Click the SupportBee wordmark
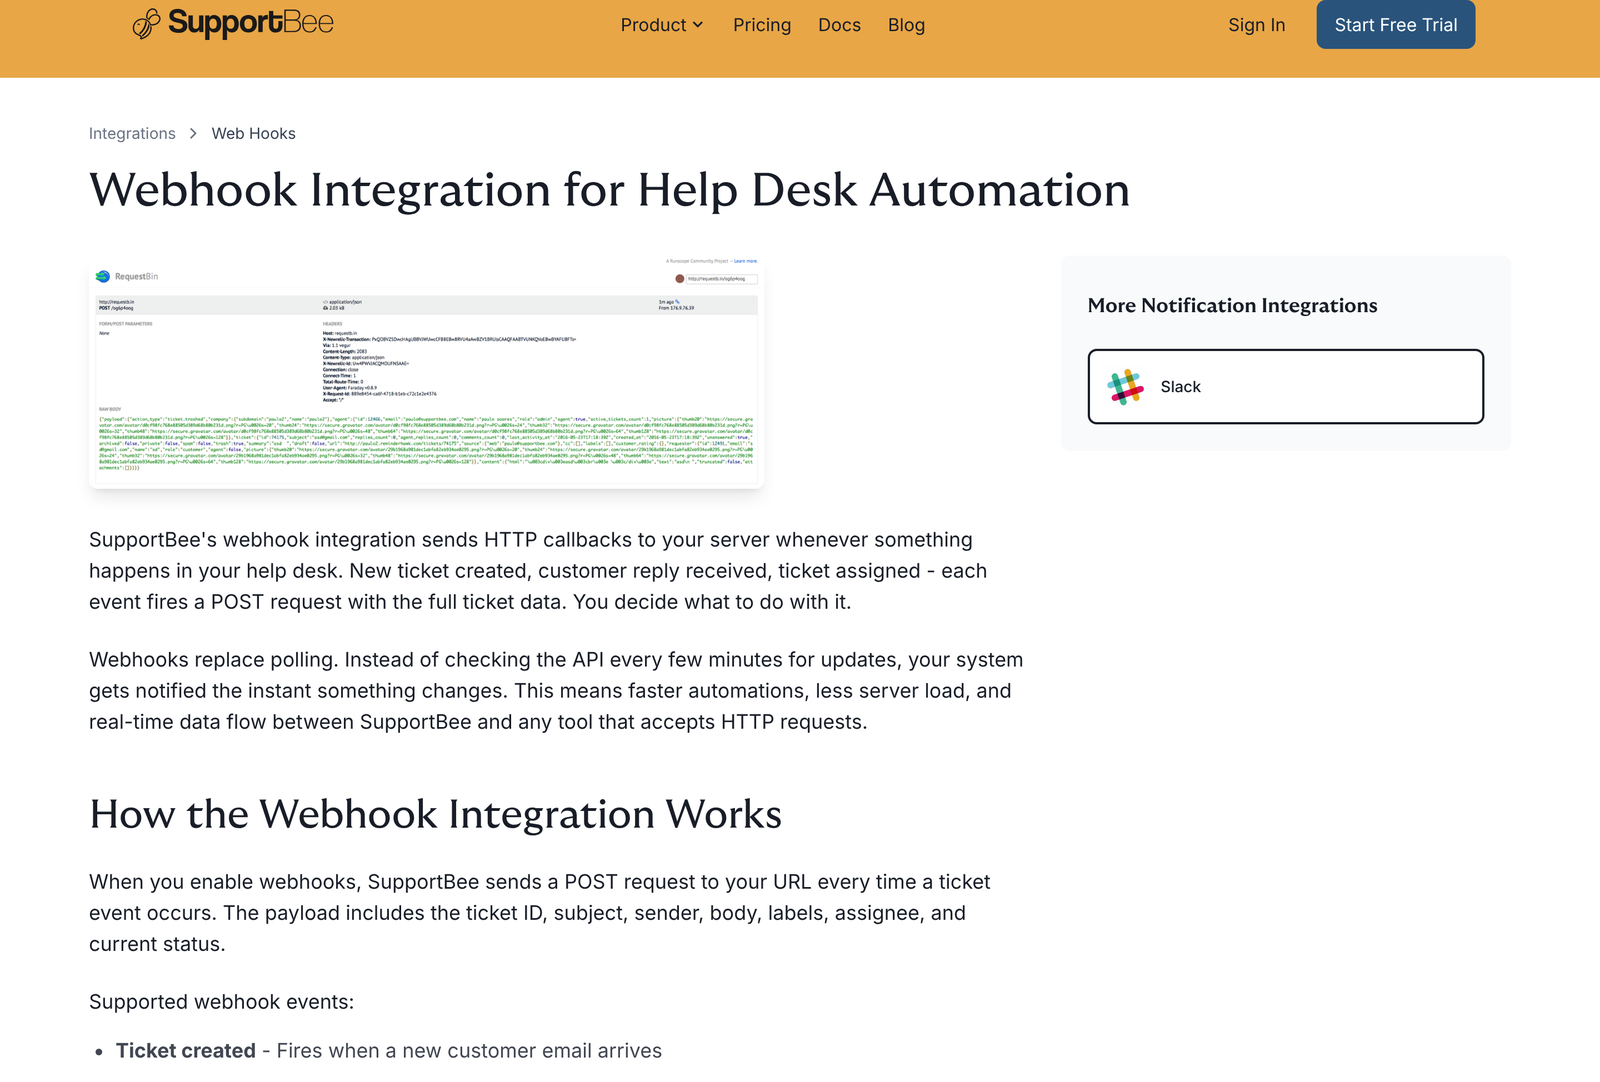 coord(250,22)
